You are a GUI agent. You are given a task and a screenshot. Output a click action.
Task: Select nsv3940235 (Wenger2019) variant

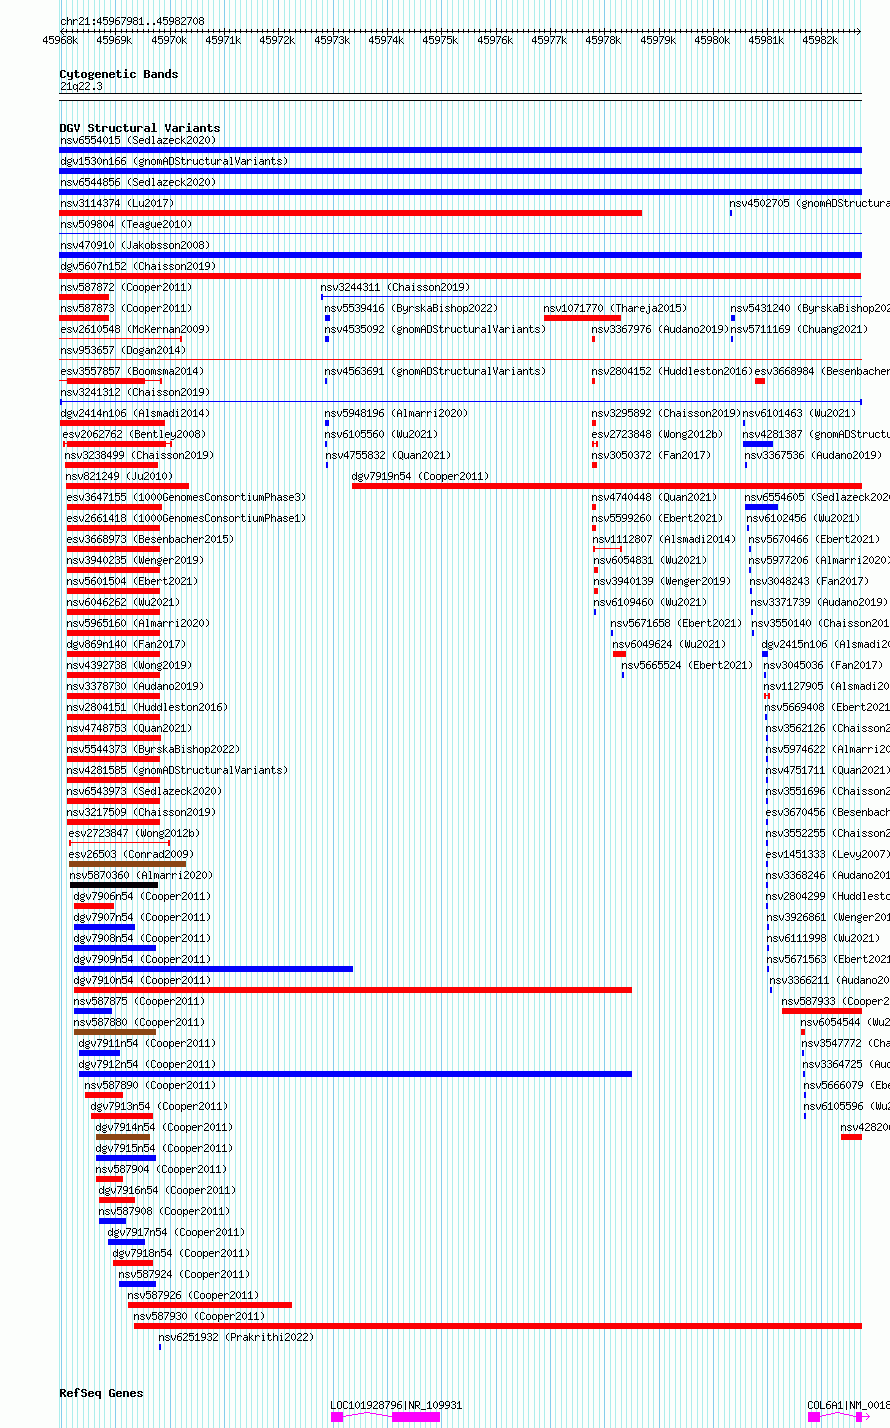135,560
